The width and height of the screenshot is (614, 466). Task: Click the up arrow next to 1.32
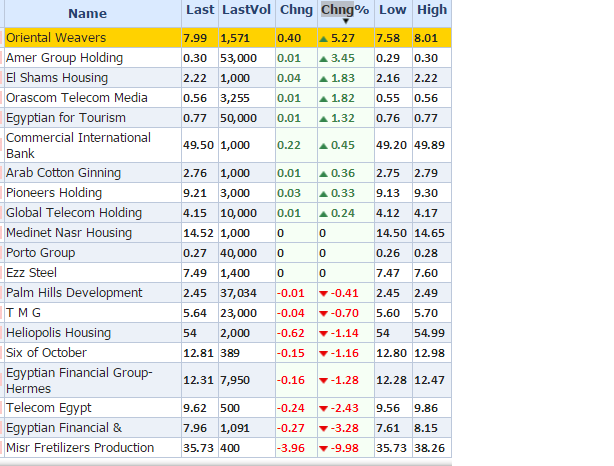[x=323, y=119]
